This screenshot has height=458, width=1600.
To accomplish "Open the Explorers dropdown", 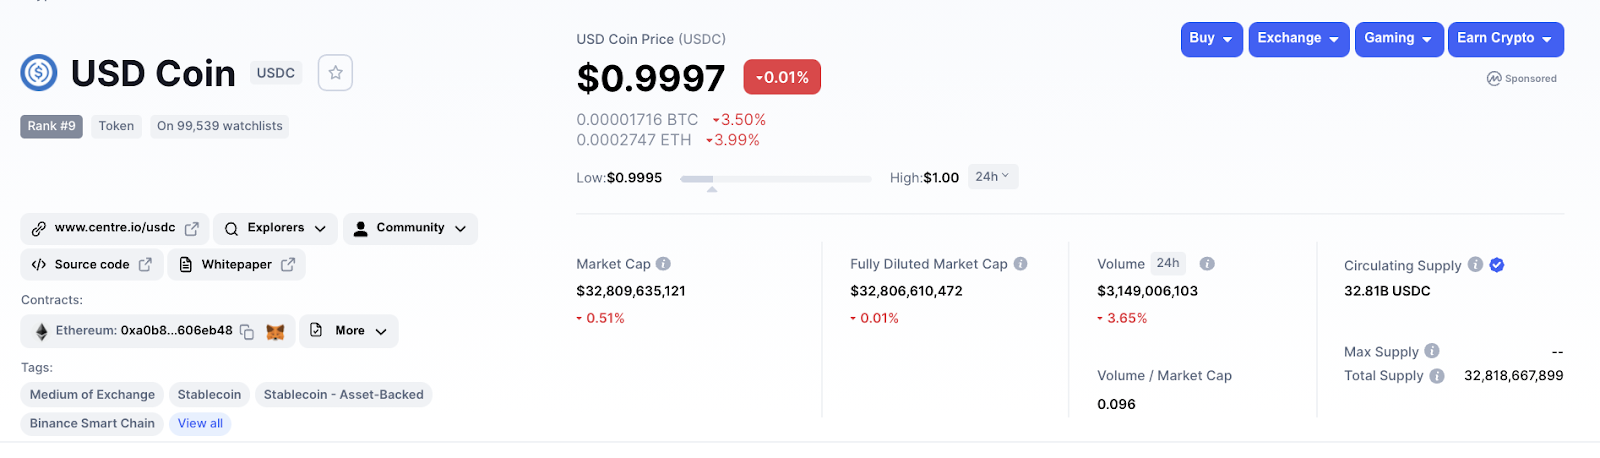I will 275,228.
